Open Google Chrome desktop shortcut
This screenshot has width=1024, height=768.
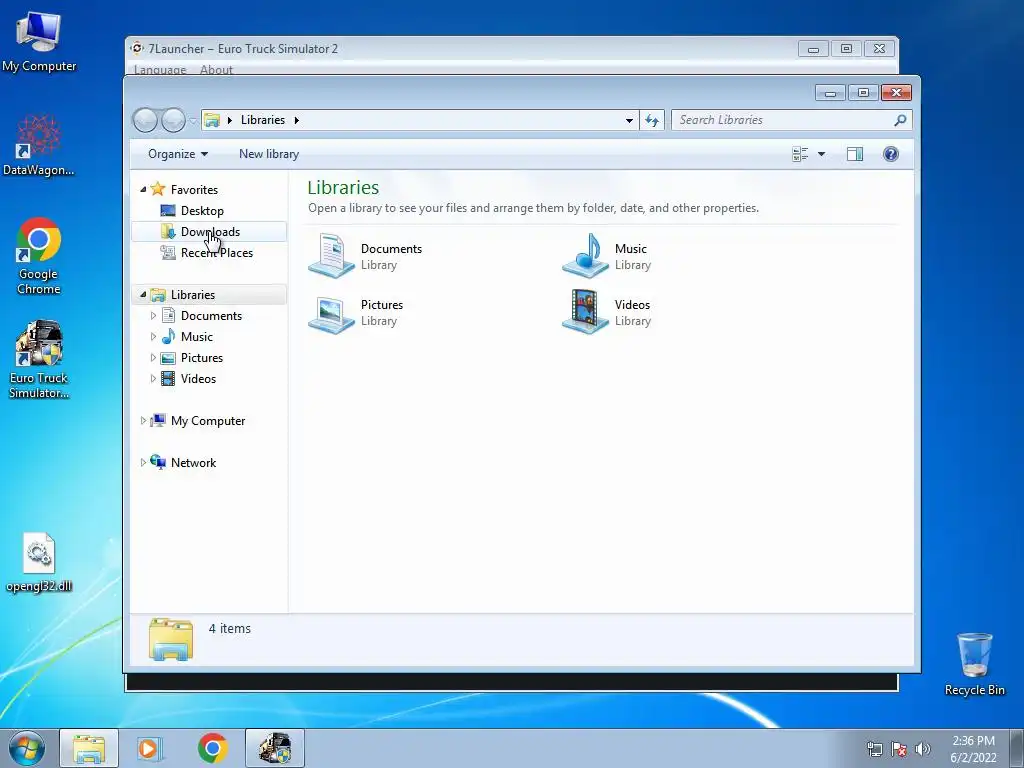point(39,256)
